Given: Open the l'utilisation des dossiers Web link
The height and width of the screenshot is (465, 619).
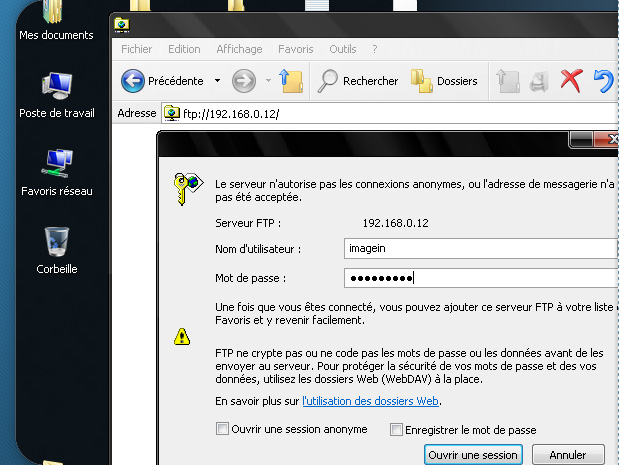Looking at the screenshot, I should (370, 401).
